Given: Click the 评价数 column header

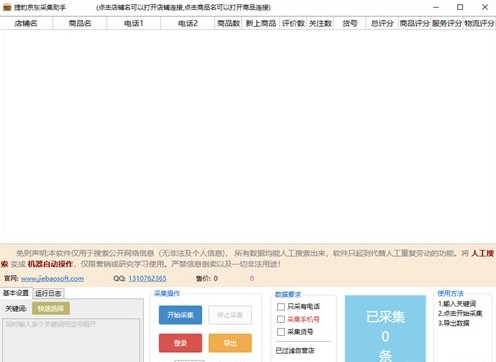Looking at the screenshot, I should tap(293, 23).
